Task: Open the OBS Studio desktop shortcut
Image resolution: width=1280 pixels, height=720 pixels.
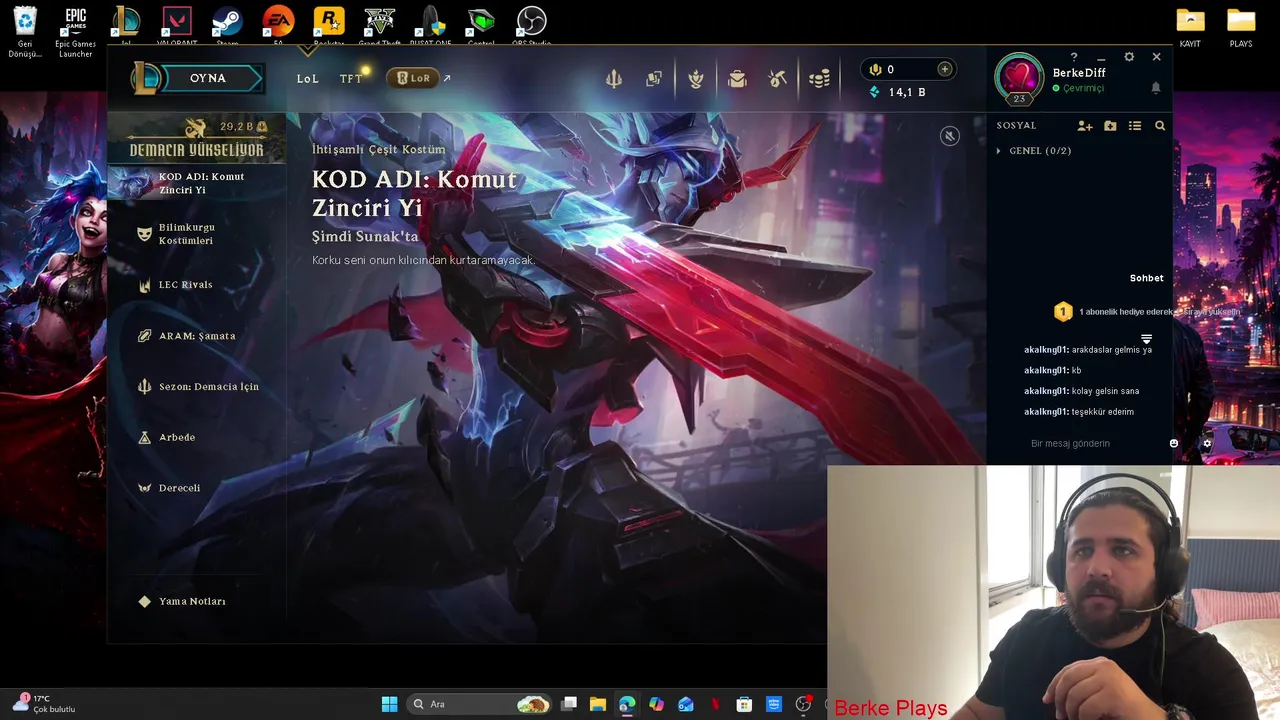Action: point(531,25)
